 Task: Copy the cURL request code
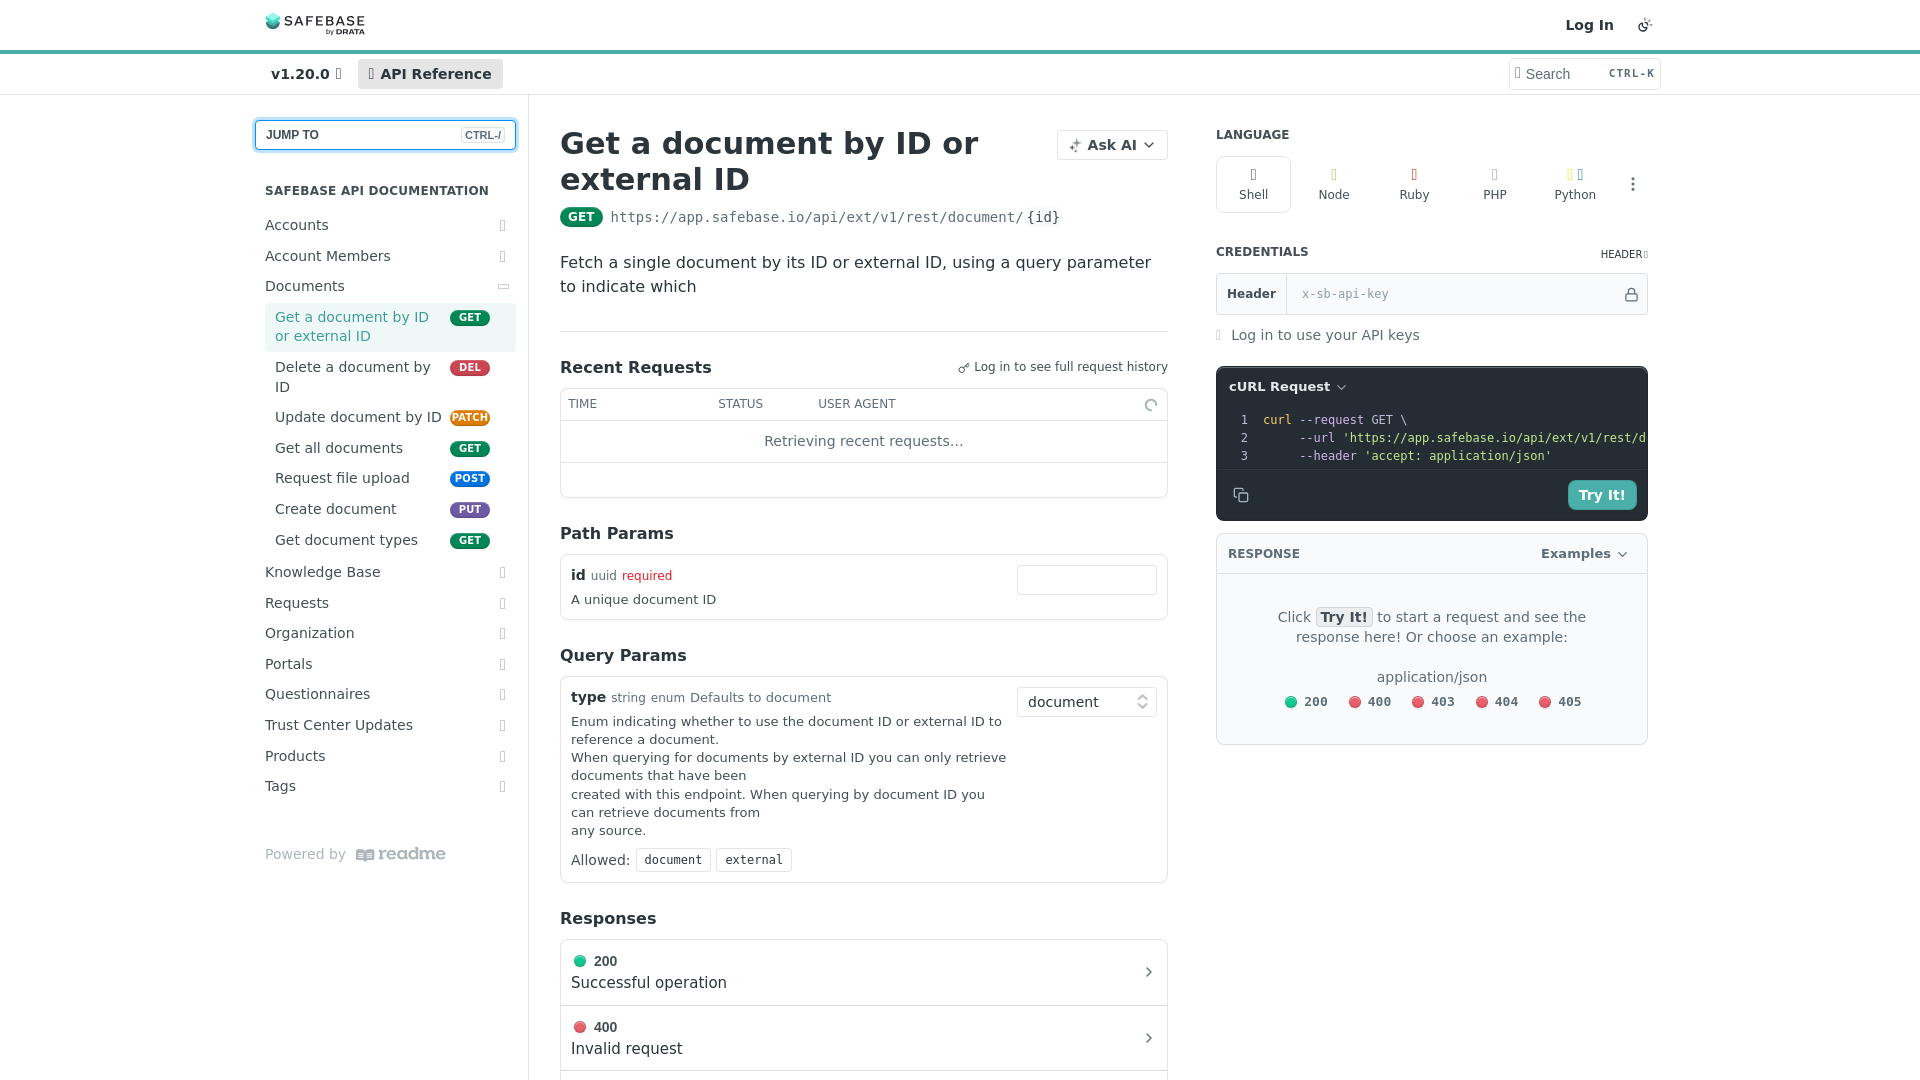click(1241, 495)
